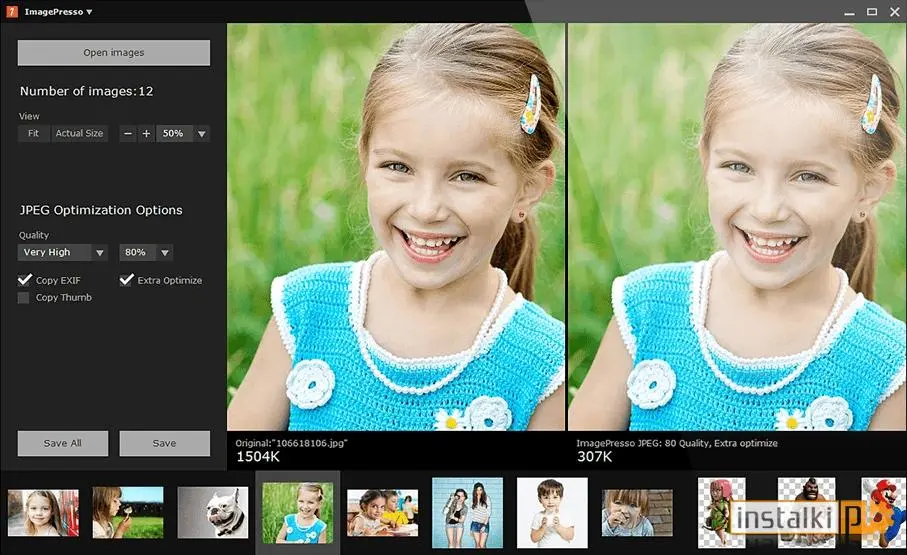The width and height of the screenshot is (907, 555).
Task: Click the ImagePresso JPEG: 80 Quality label
Action: (676, 443)
